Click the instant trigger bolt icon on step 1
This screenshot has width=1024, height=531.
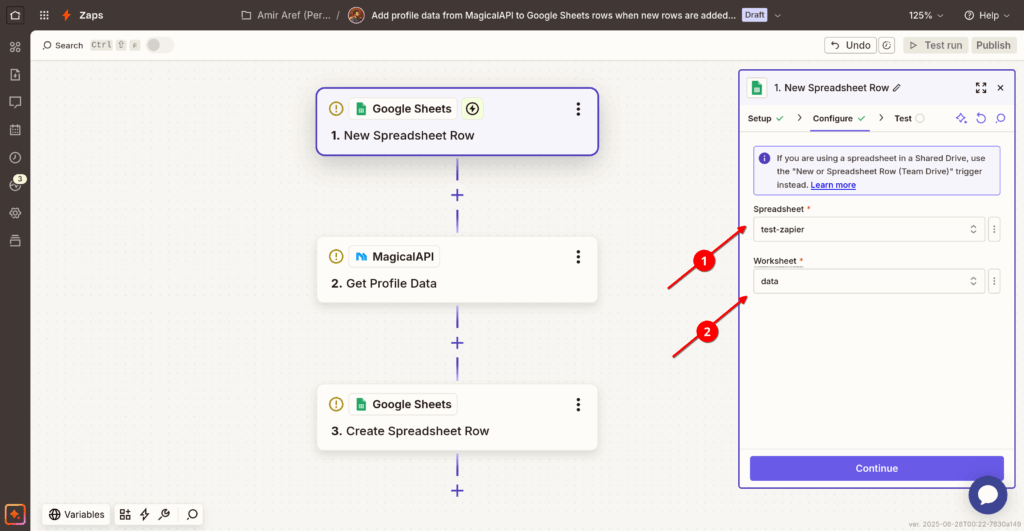click(472, 108)
